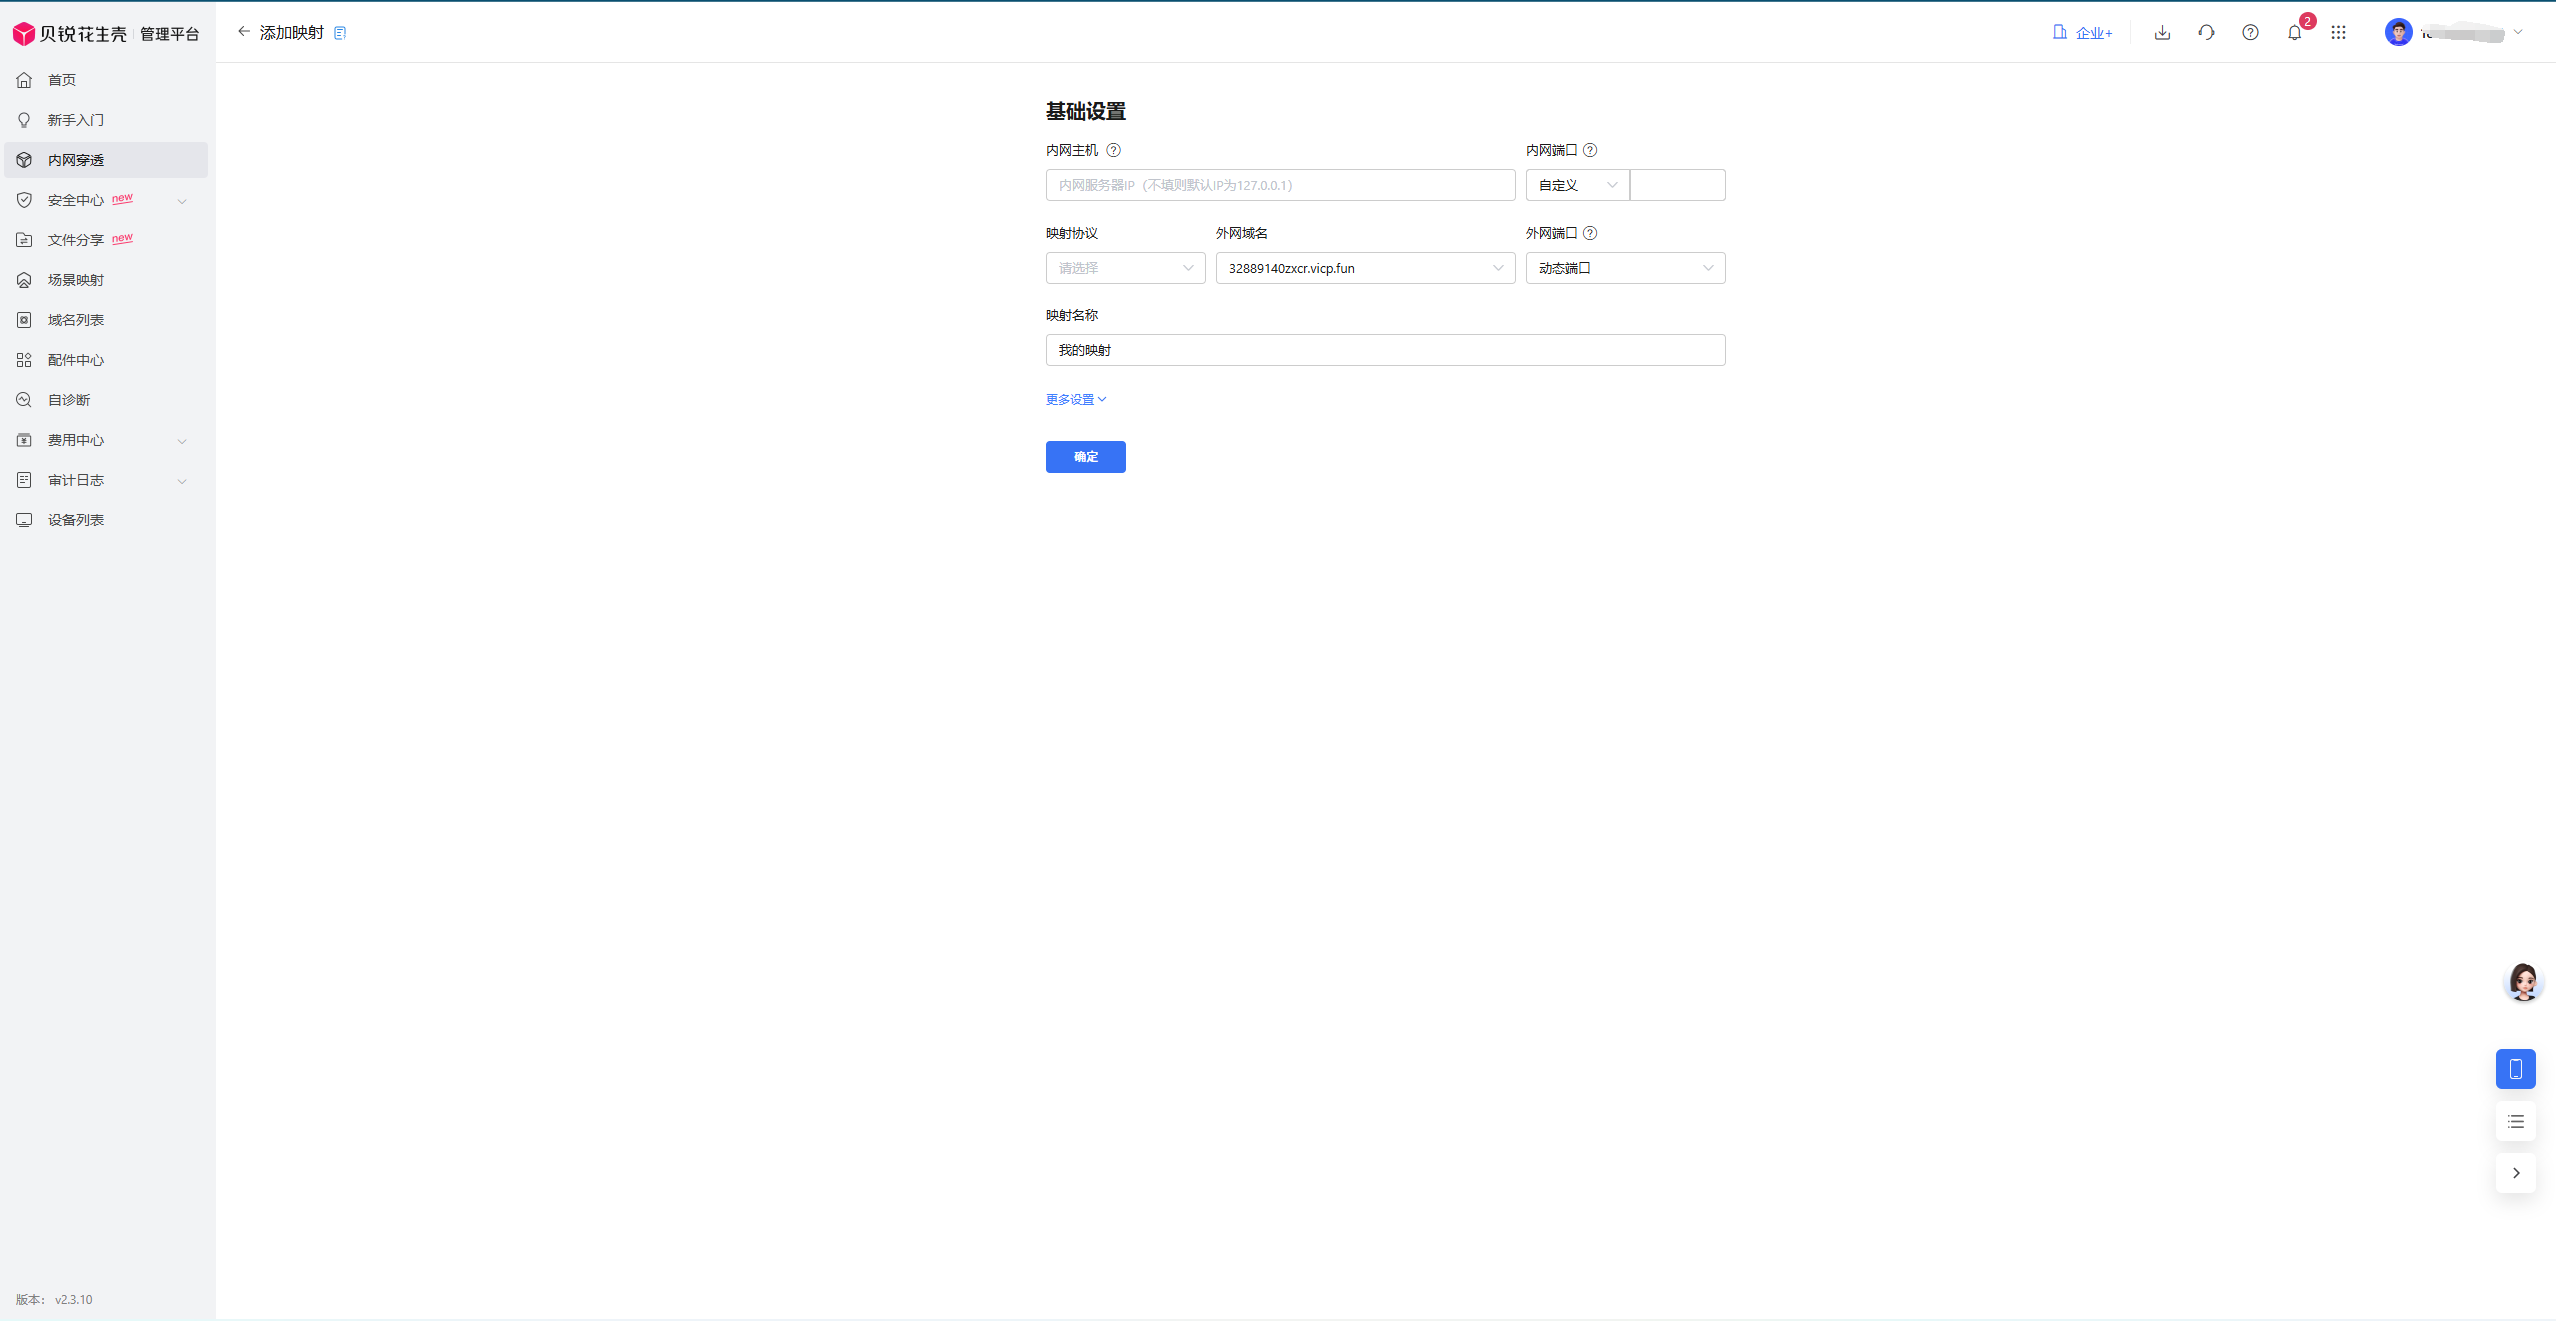Open the floating list icon button
The image size is (2556, 1321).
pos(2515,1121)
